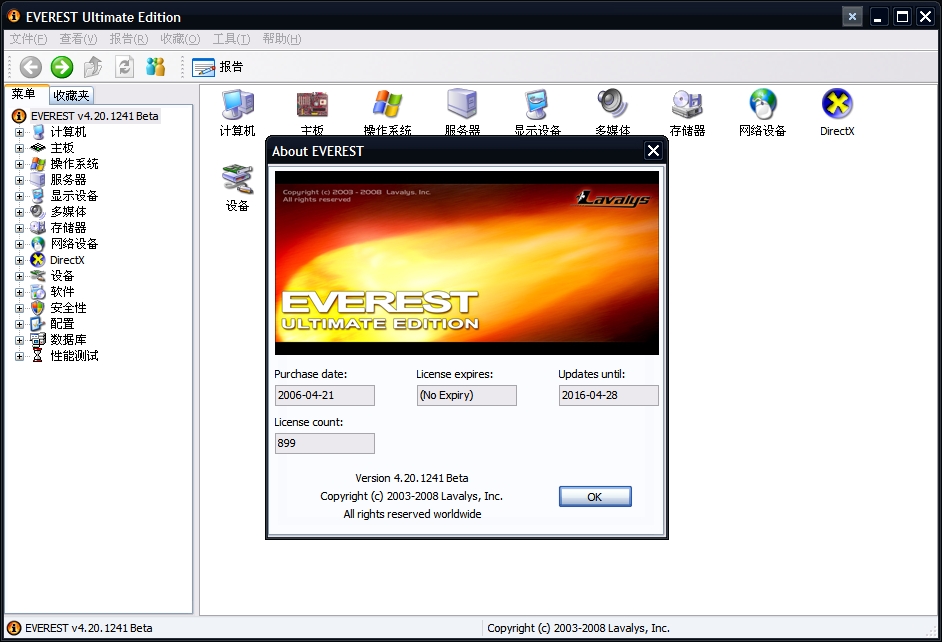Viewport: 942px width, 642px height.
Task: Expand the 软件 software tree node
Action: tap(19, 292)
